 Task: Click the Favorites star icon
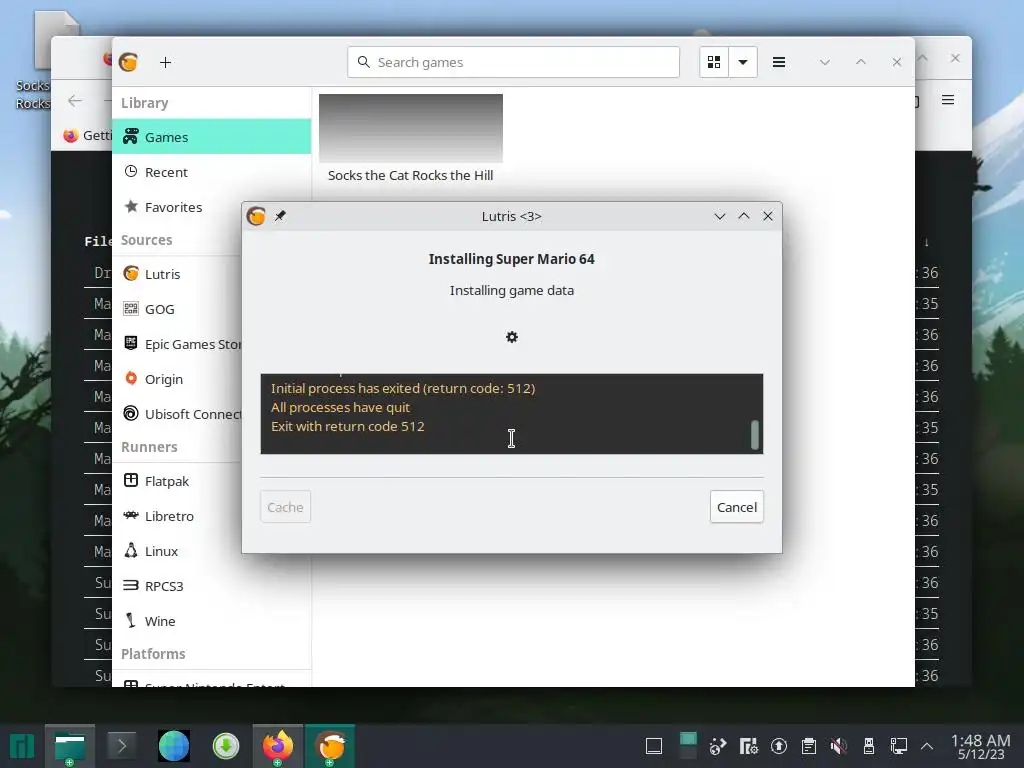click(x=131, y=206)
